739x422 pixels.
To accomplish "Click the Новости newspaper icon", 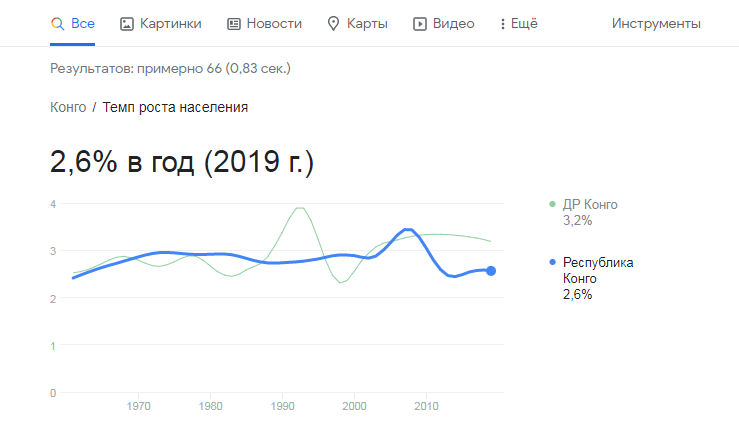I will point(234,24).
